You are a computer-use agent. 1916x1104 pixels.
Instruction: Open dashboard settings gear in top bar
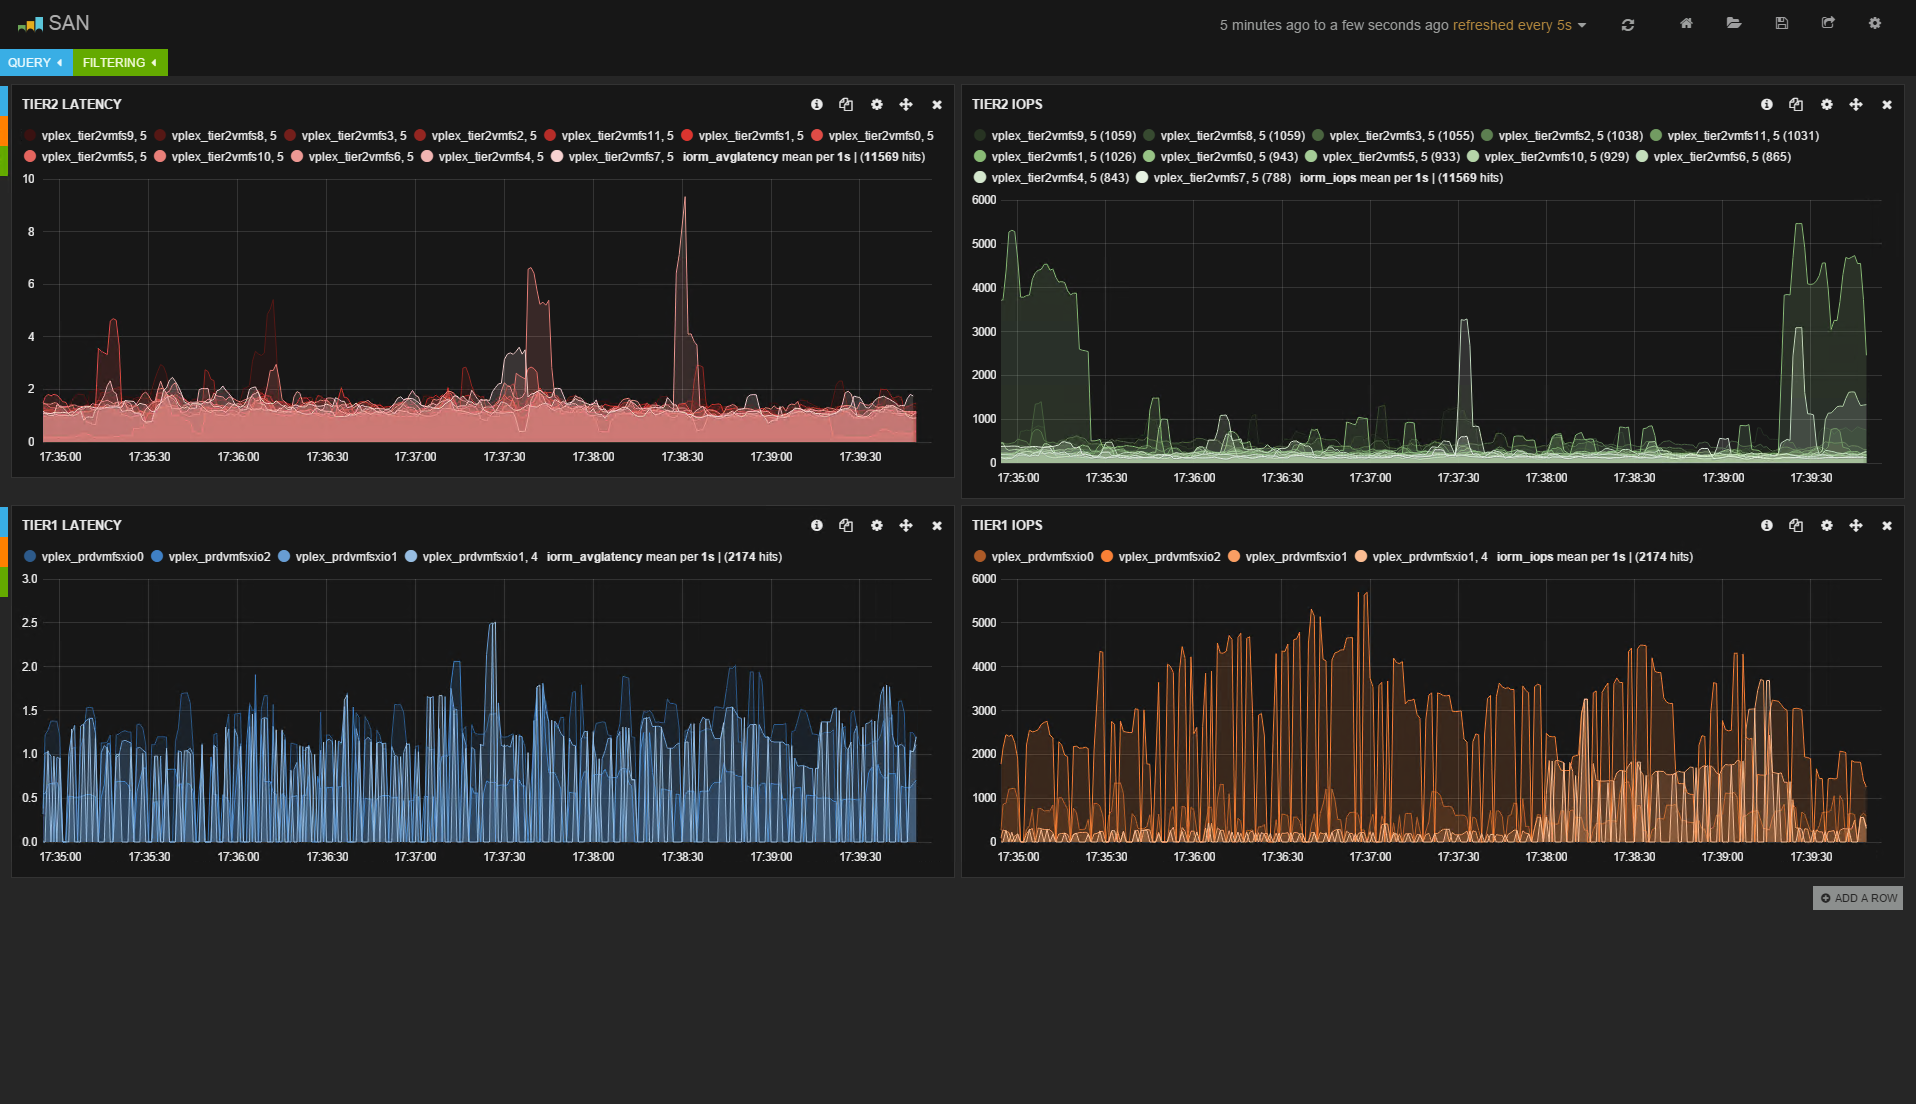point(1875,23)
